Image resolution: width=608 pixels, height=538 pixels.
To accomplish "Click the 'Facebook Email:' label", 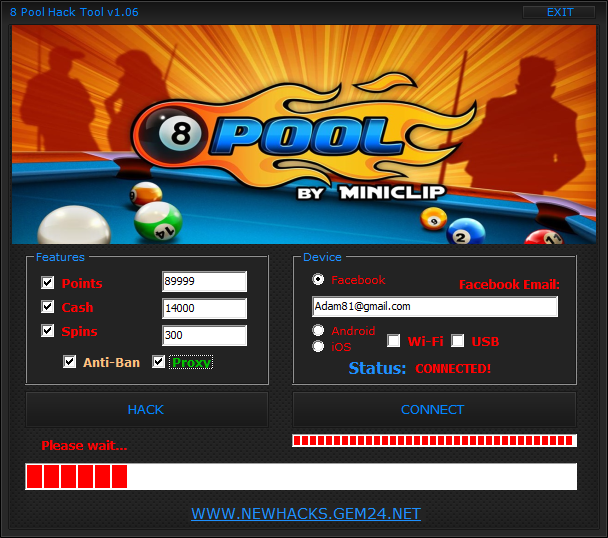I will point(509,285).
